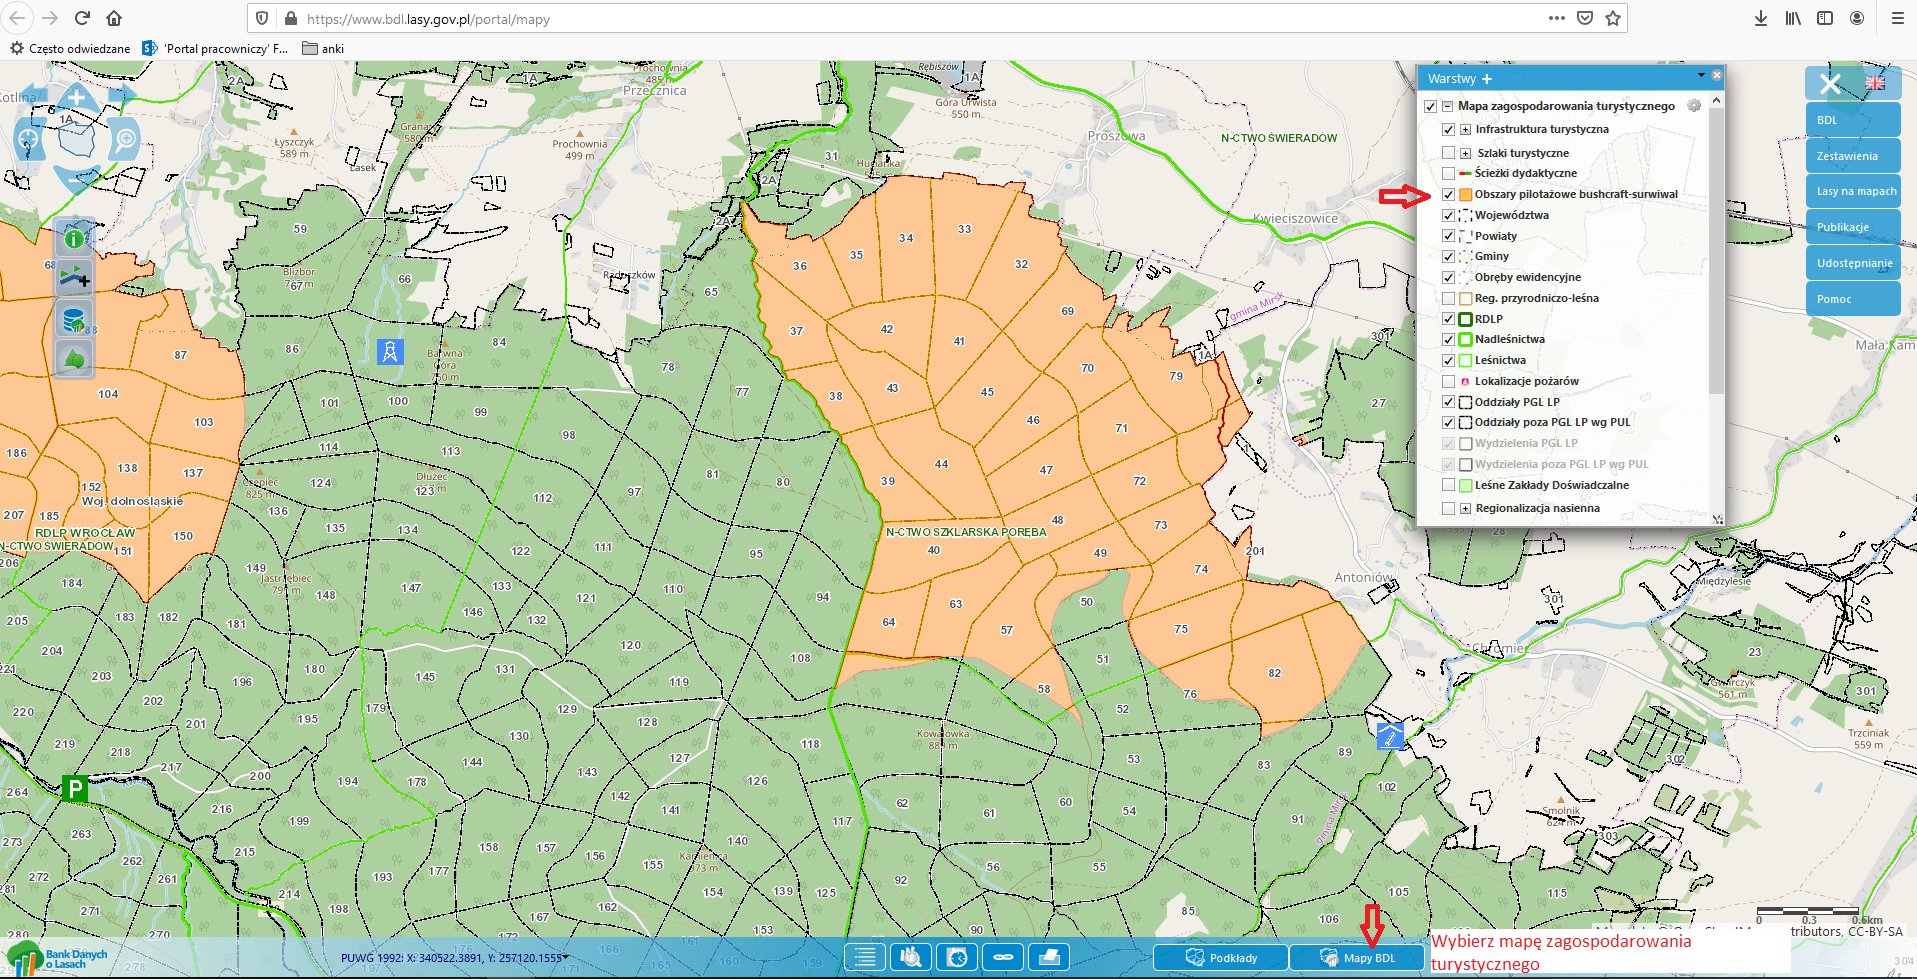Uncheck Obszary pilotażowe bushcraft-surwiwal layer
The width and height of the screenshot is (1917, 979).
(1448, 195)
